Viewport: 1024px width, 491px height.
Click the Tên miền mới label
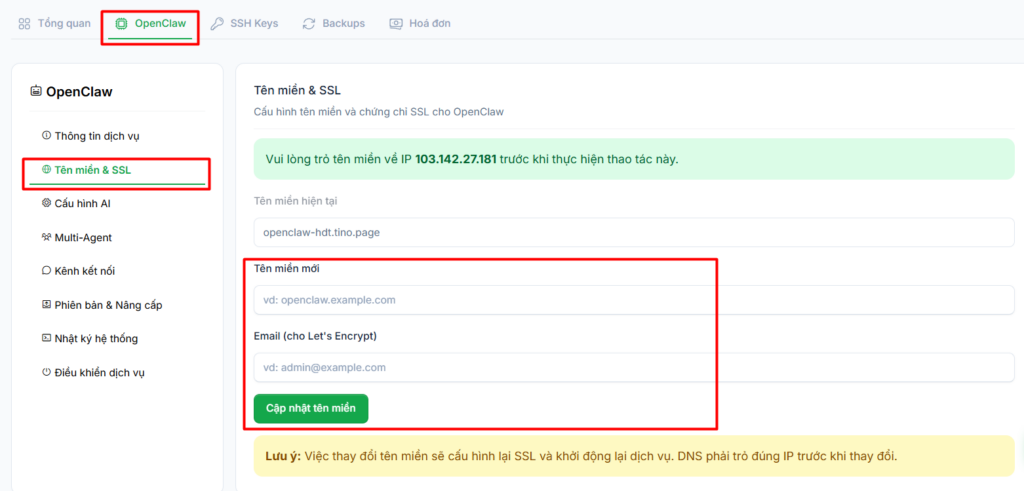tap(287, 268)
